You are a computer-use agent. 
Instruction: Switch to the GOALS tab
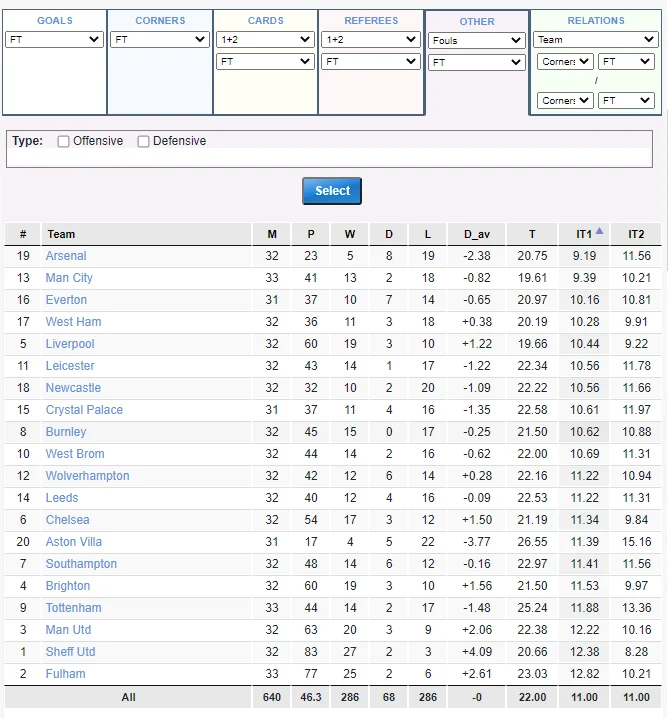click(x=54, y=20)
